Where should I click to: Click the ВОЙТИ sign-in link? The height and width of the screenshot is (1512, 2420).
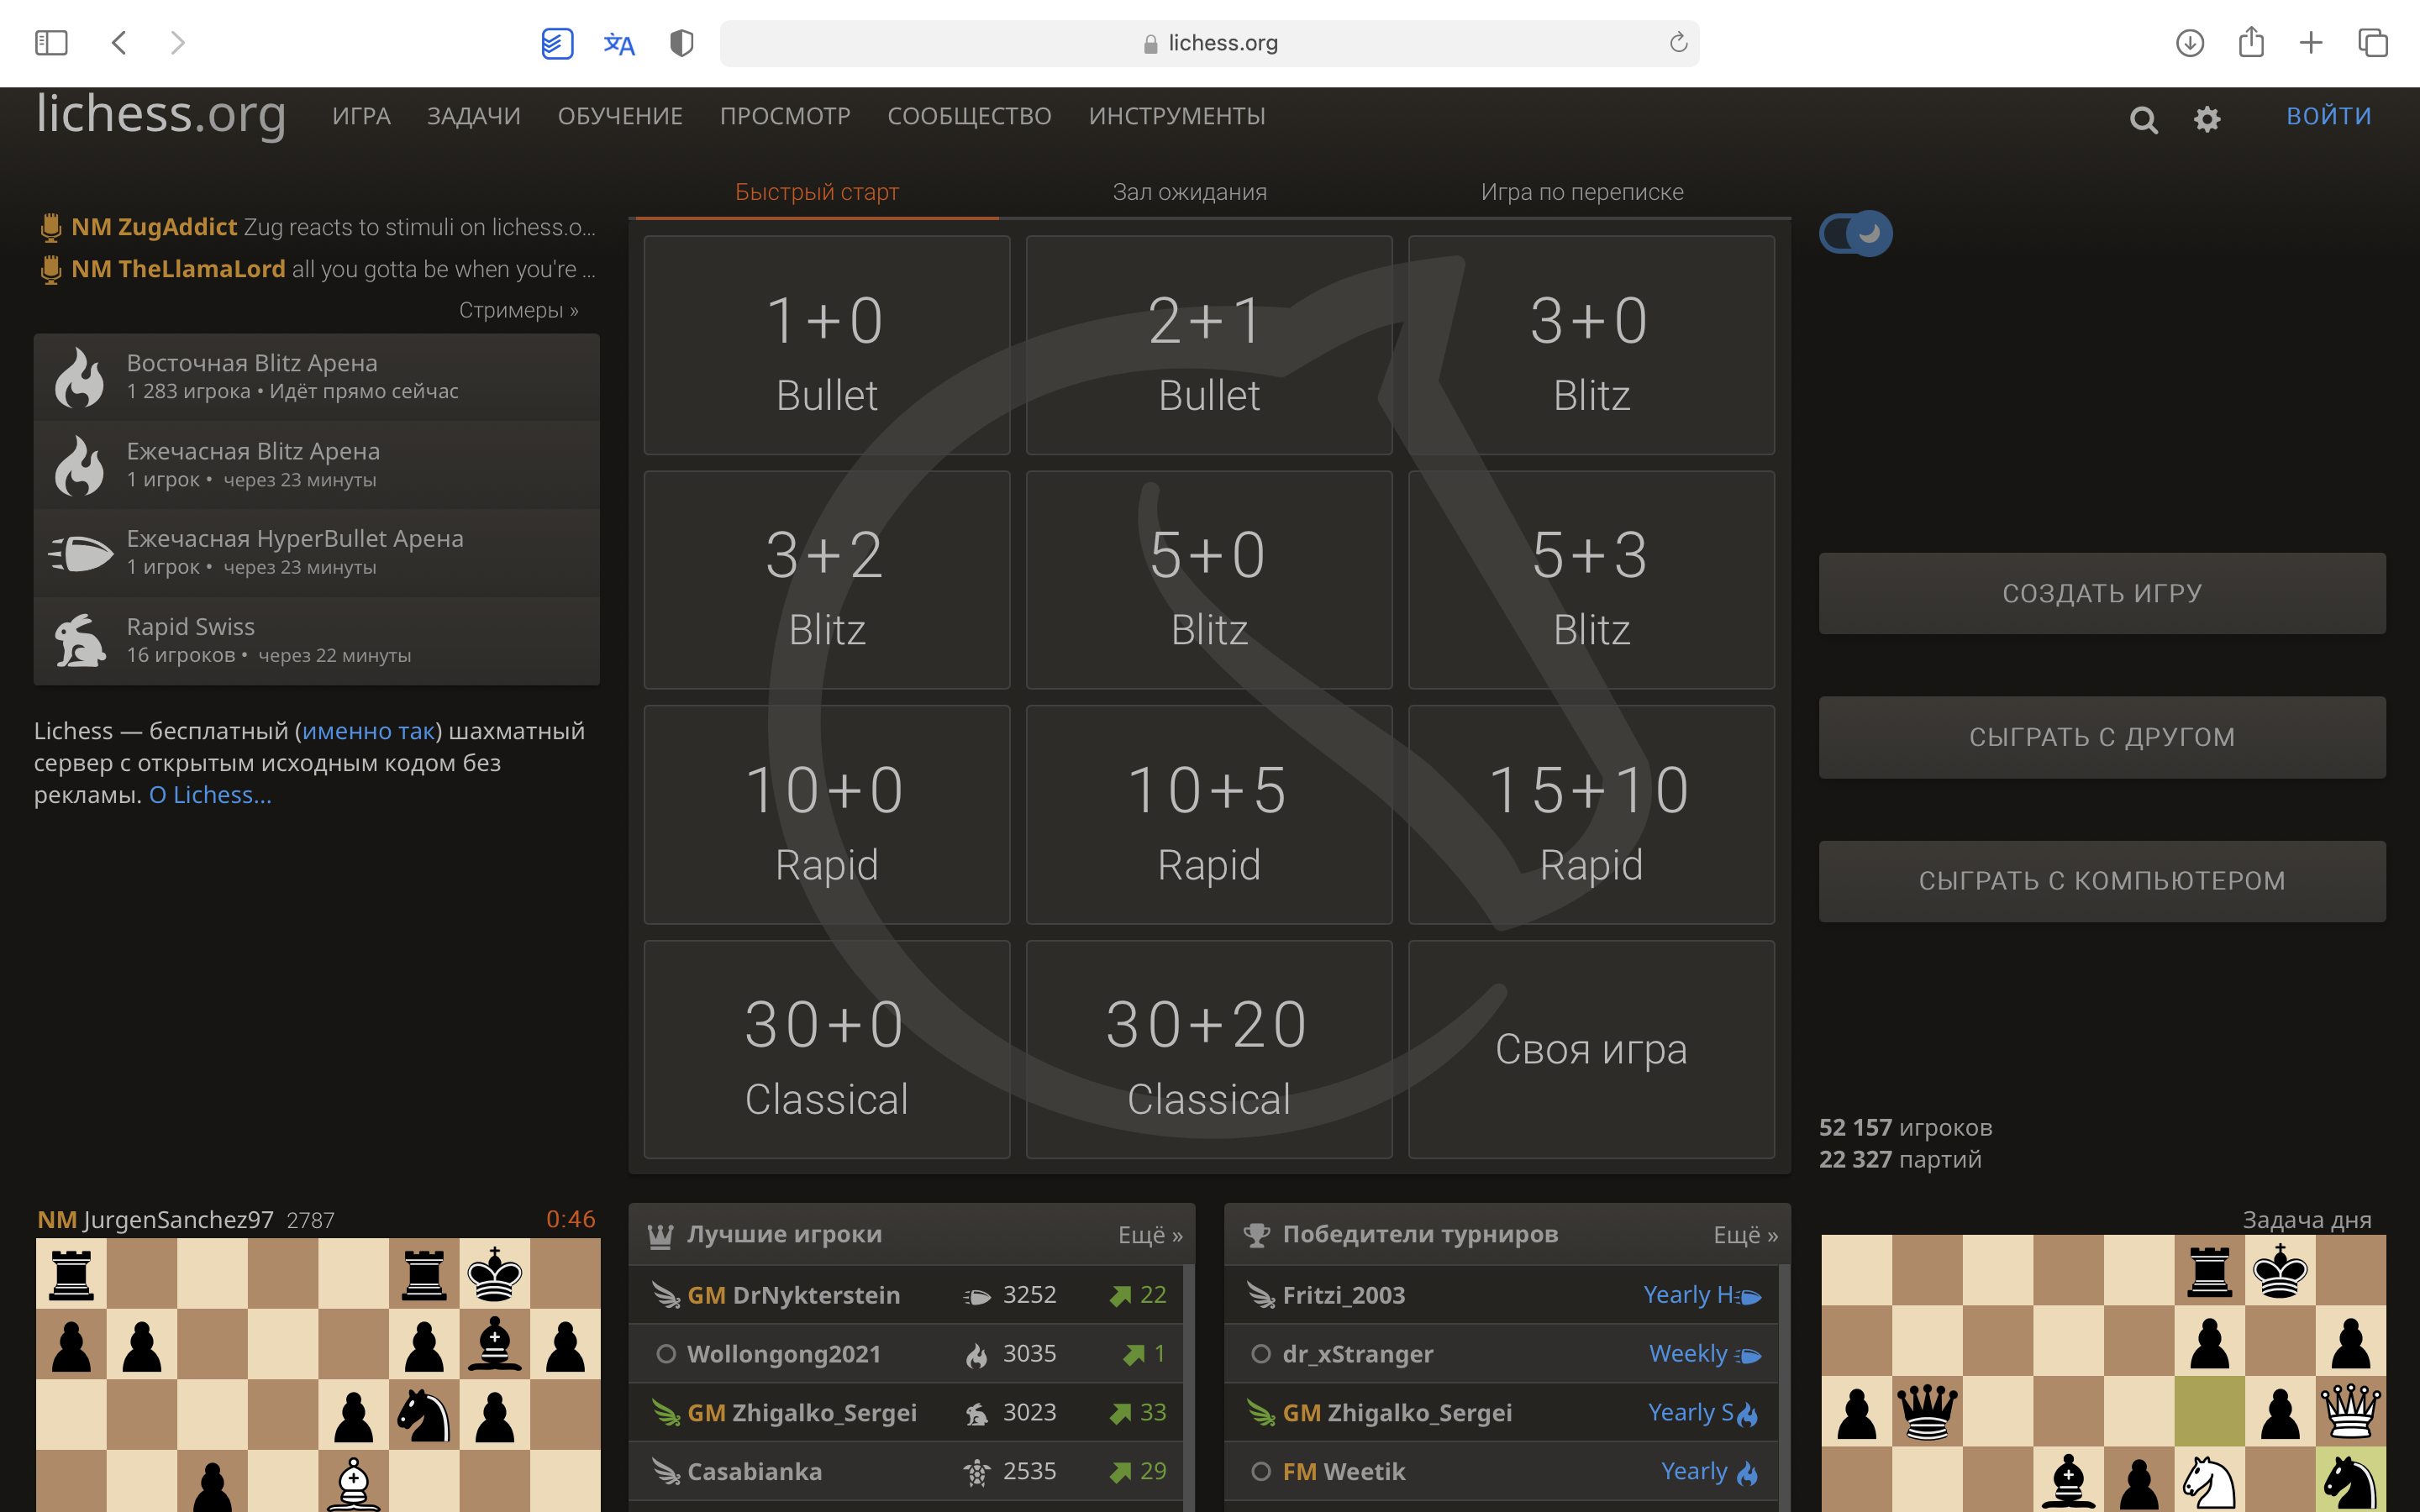tap(2328, 116)
